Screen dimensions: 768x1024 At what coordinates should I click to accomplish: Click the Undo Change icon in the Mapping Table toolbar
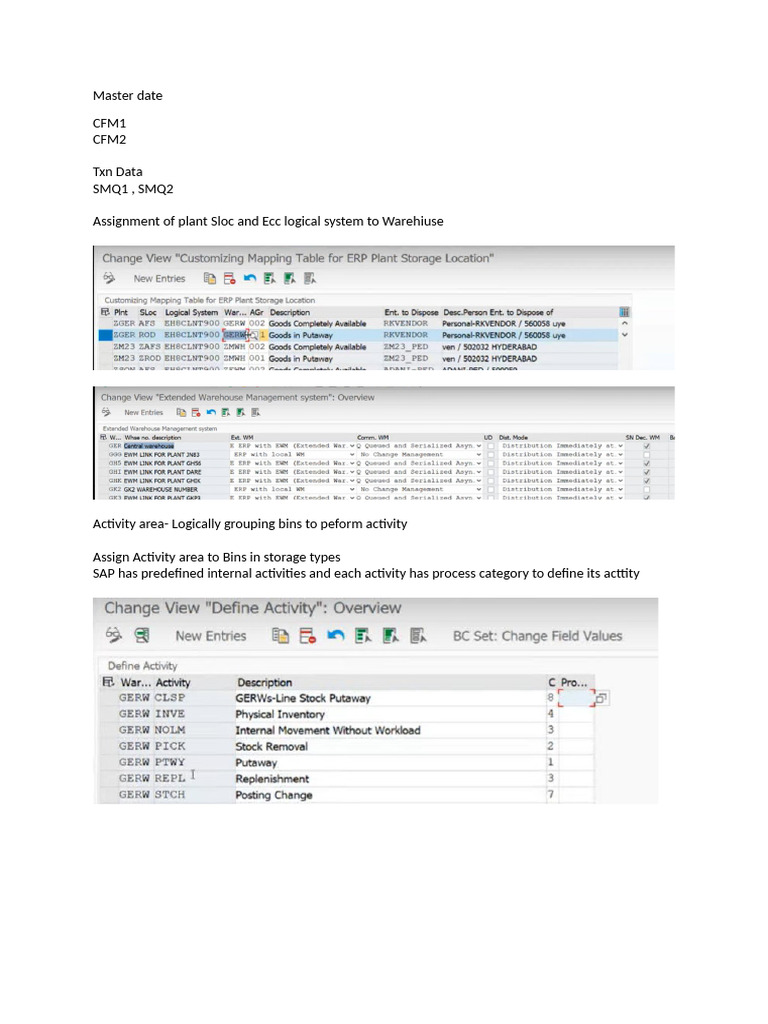249,278
